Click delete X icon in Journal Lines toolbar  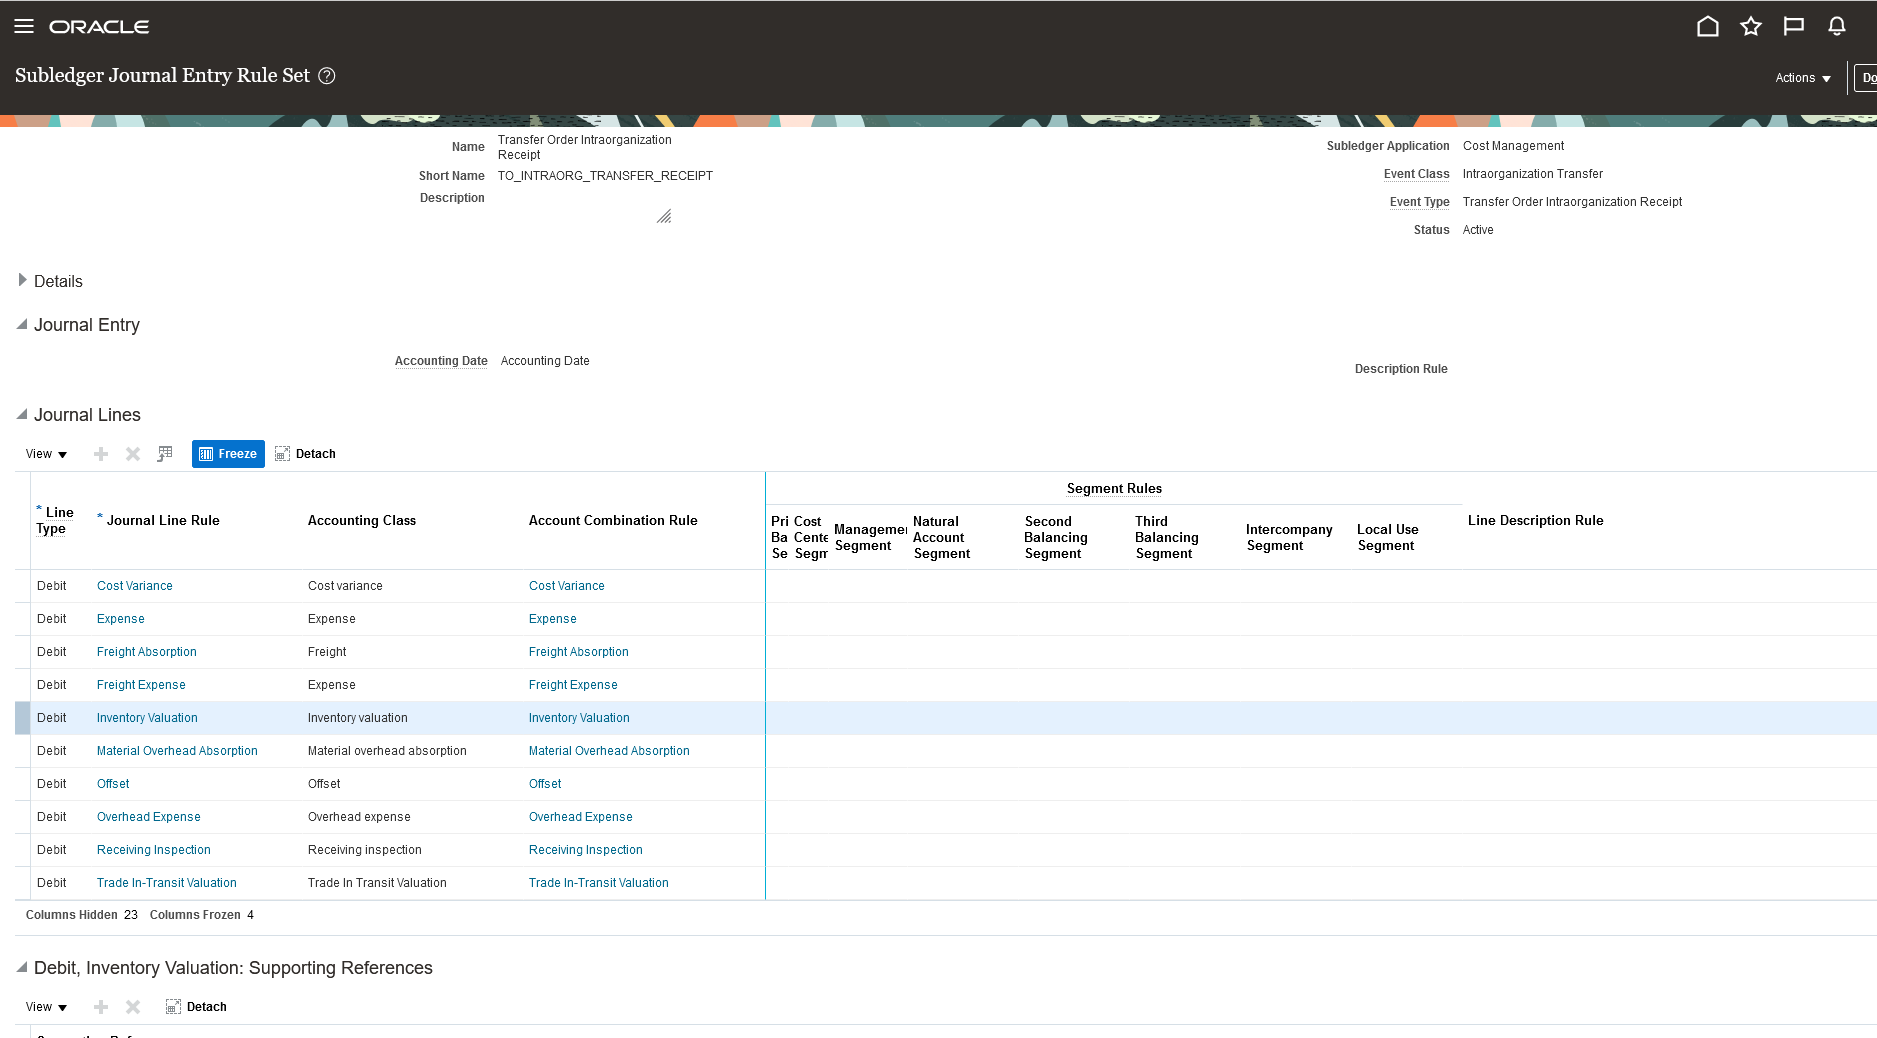(133, 454)
